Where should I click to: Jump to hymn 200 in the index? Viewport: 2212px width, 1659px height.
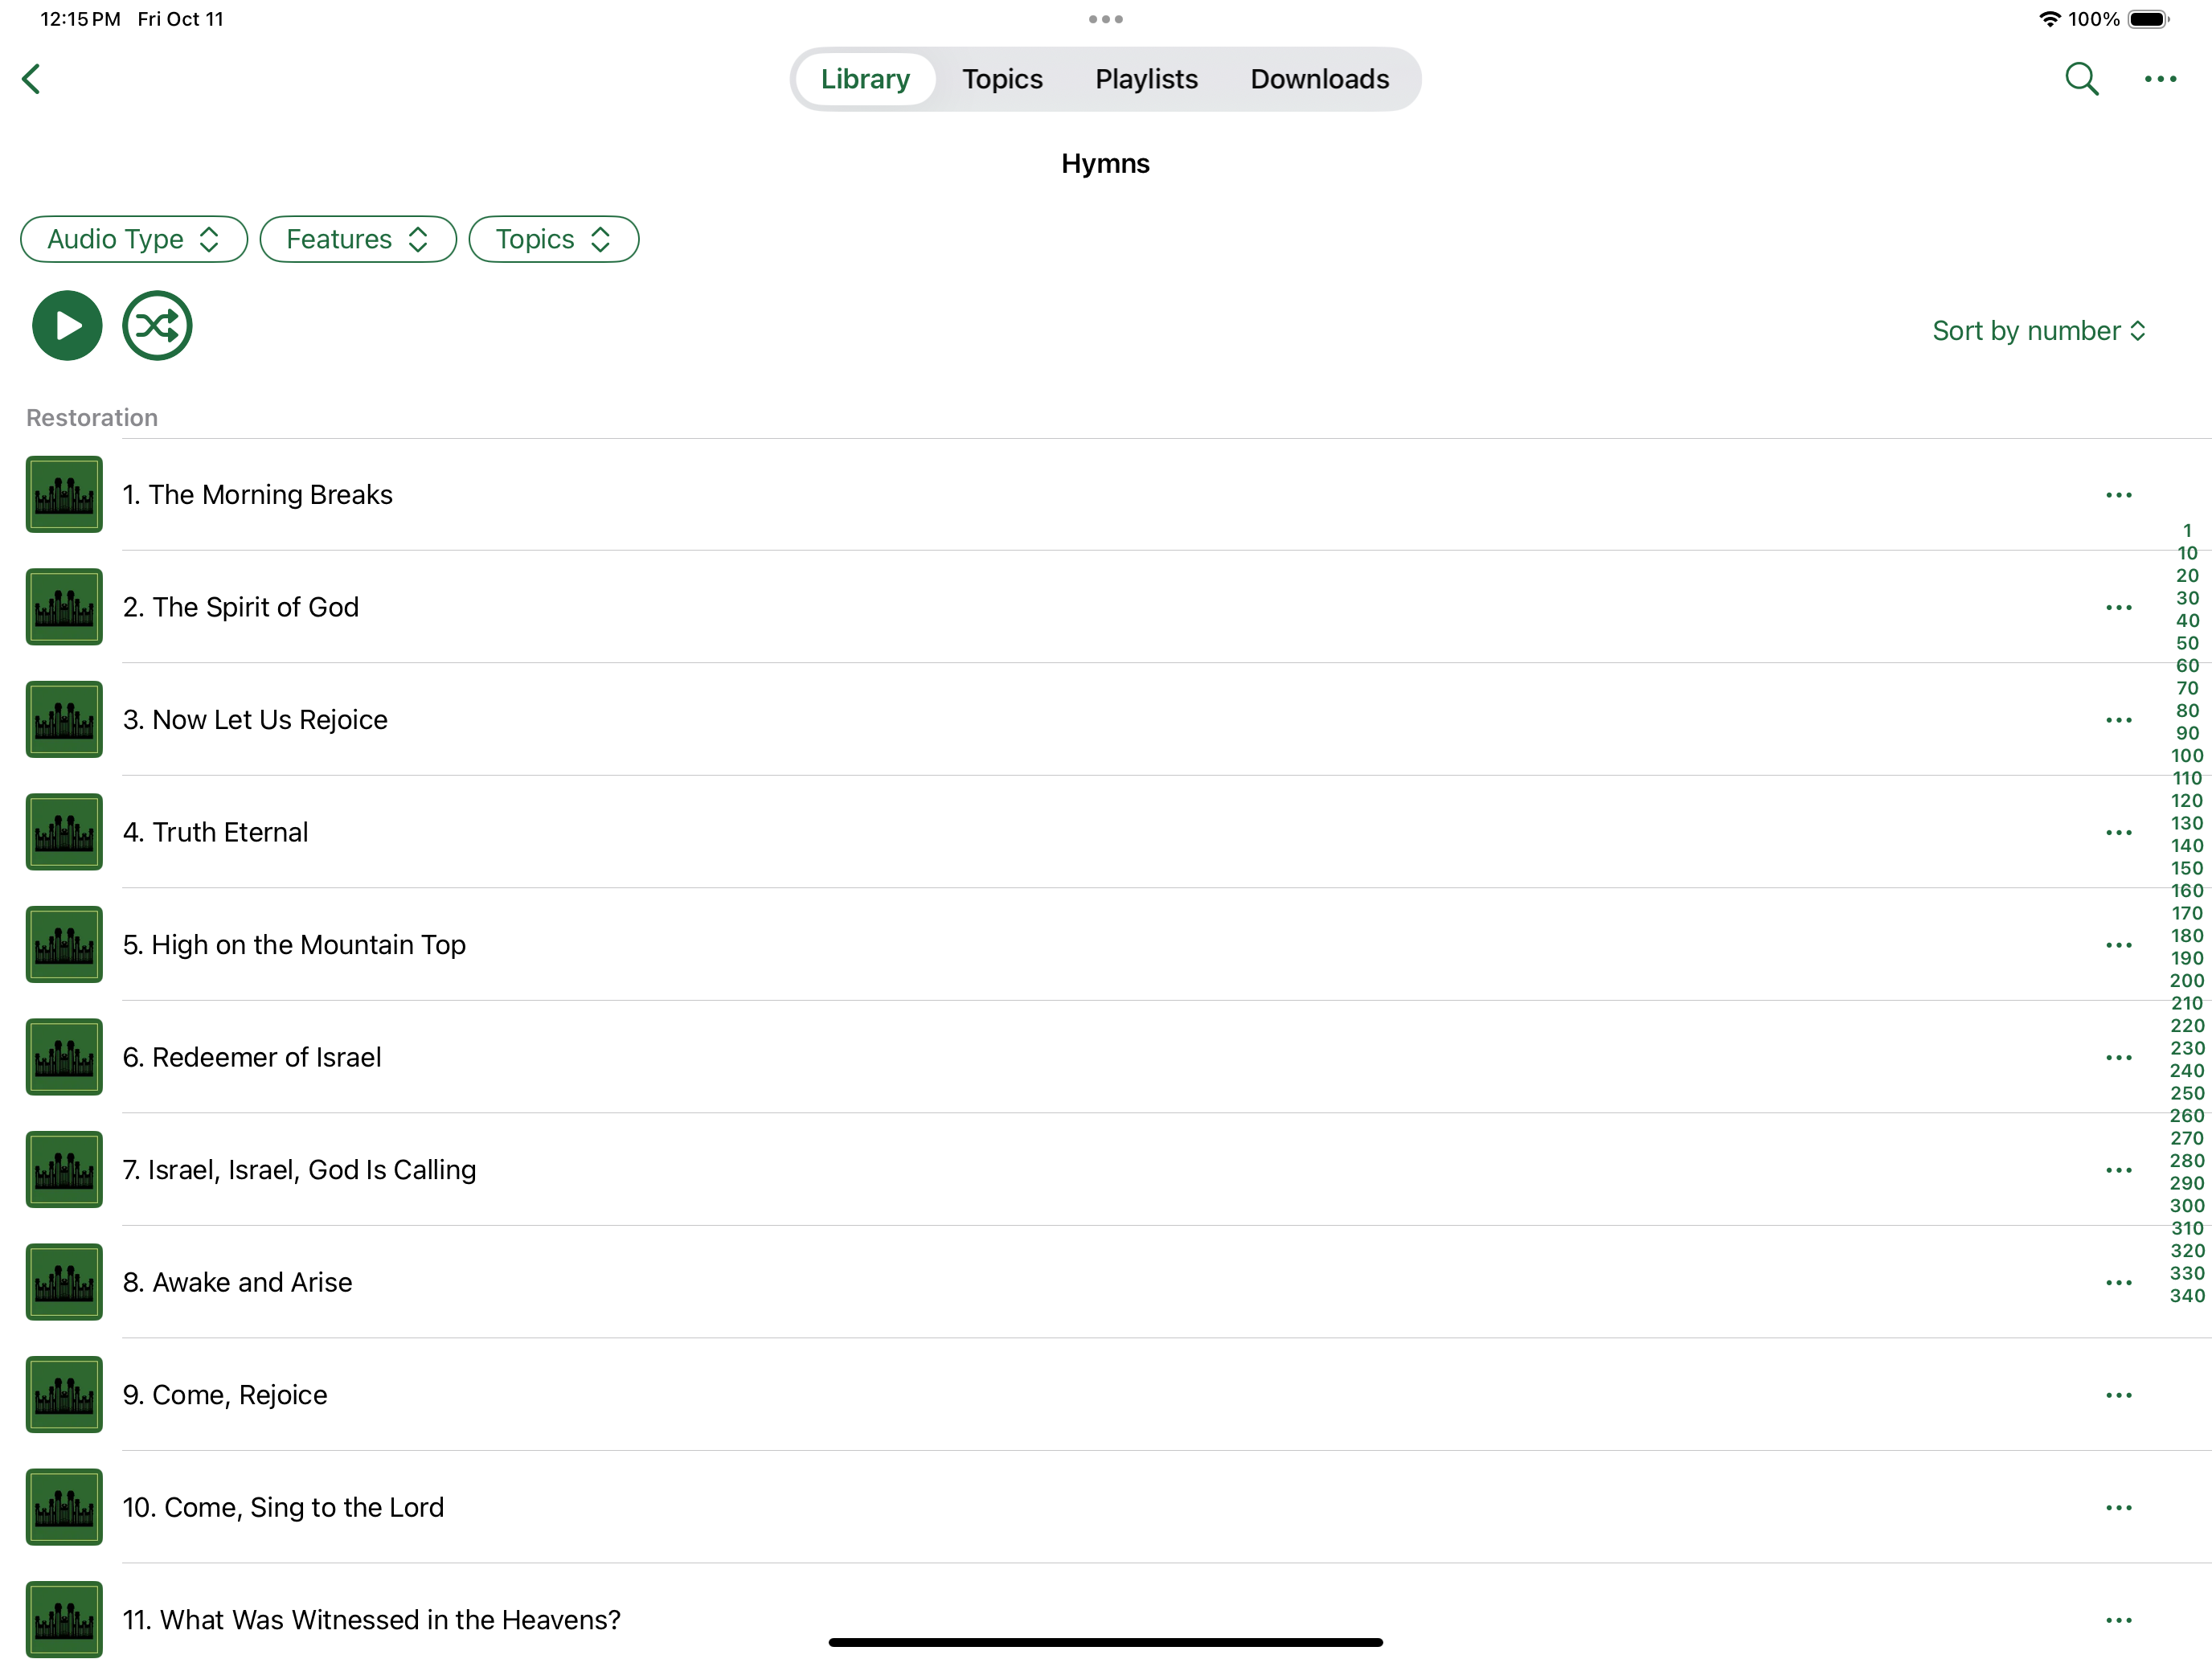click(x=2187, y=981)
